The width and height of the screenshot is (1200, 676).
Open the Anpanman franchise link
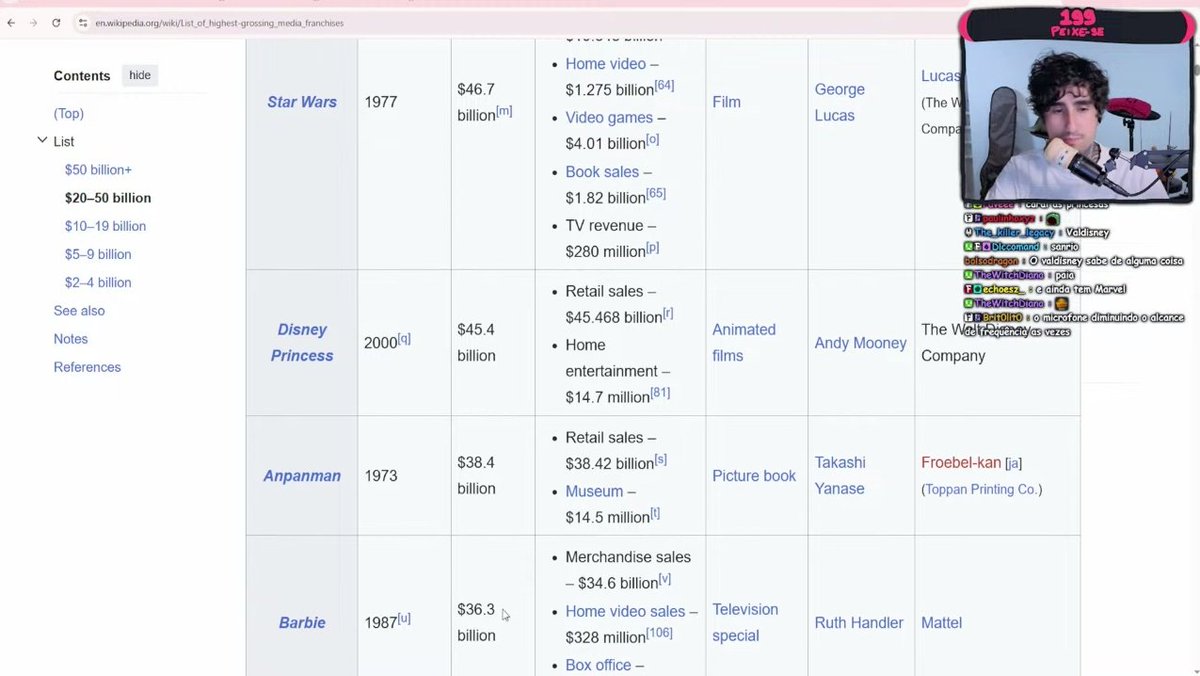click(x=302, y=476)
